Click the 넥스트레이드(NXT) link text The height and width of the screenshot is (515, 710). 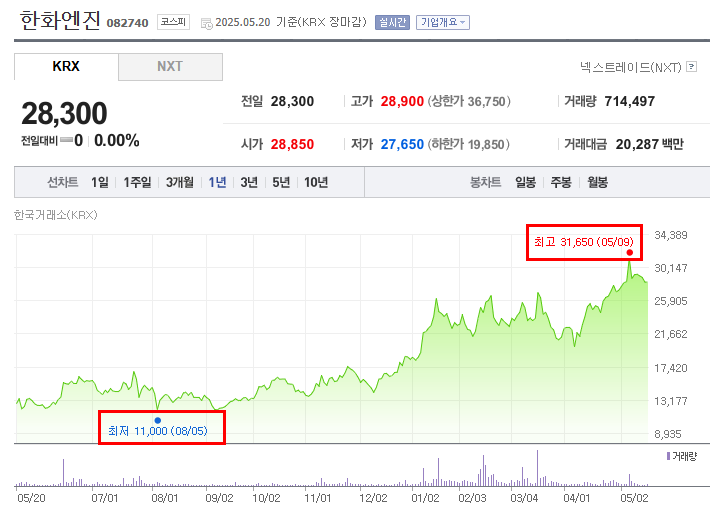coord(630,67)
